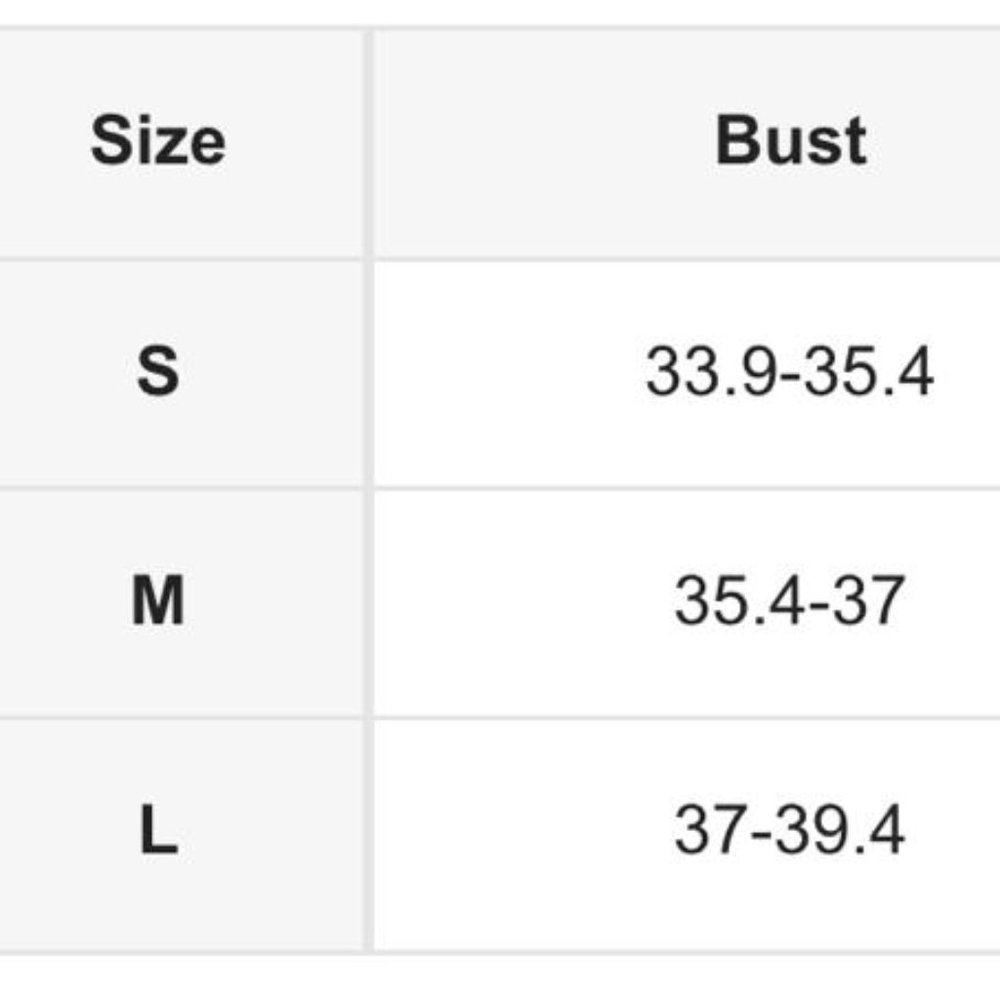Click the border between M and L rows
The height and width of the screenshot is (1000, 1000).
point(500,718)
